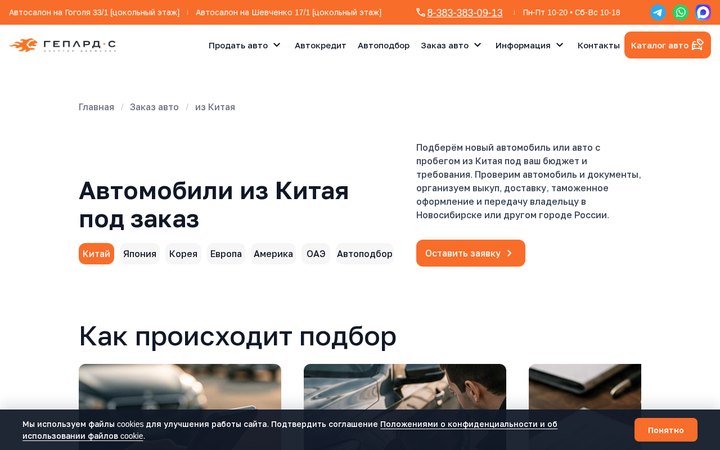Go to the Контакты page
The height and width of the screenshot is (450, 720).
598,45
